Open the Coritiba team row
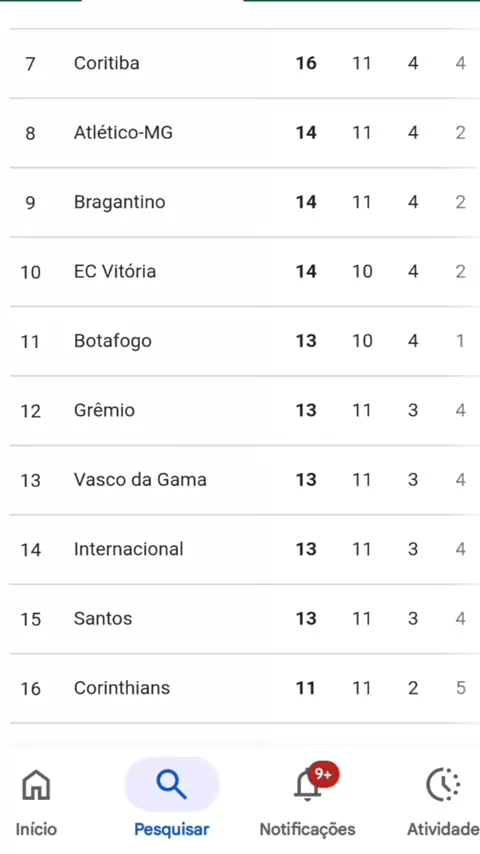The image size is (480, 854). pyautogui.click(x=240, y=63)
